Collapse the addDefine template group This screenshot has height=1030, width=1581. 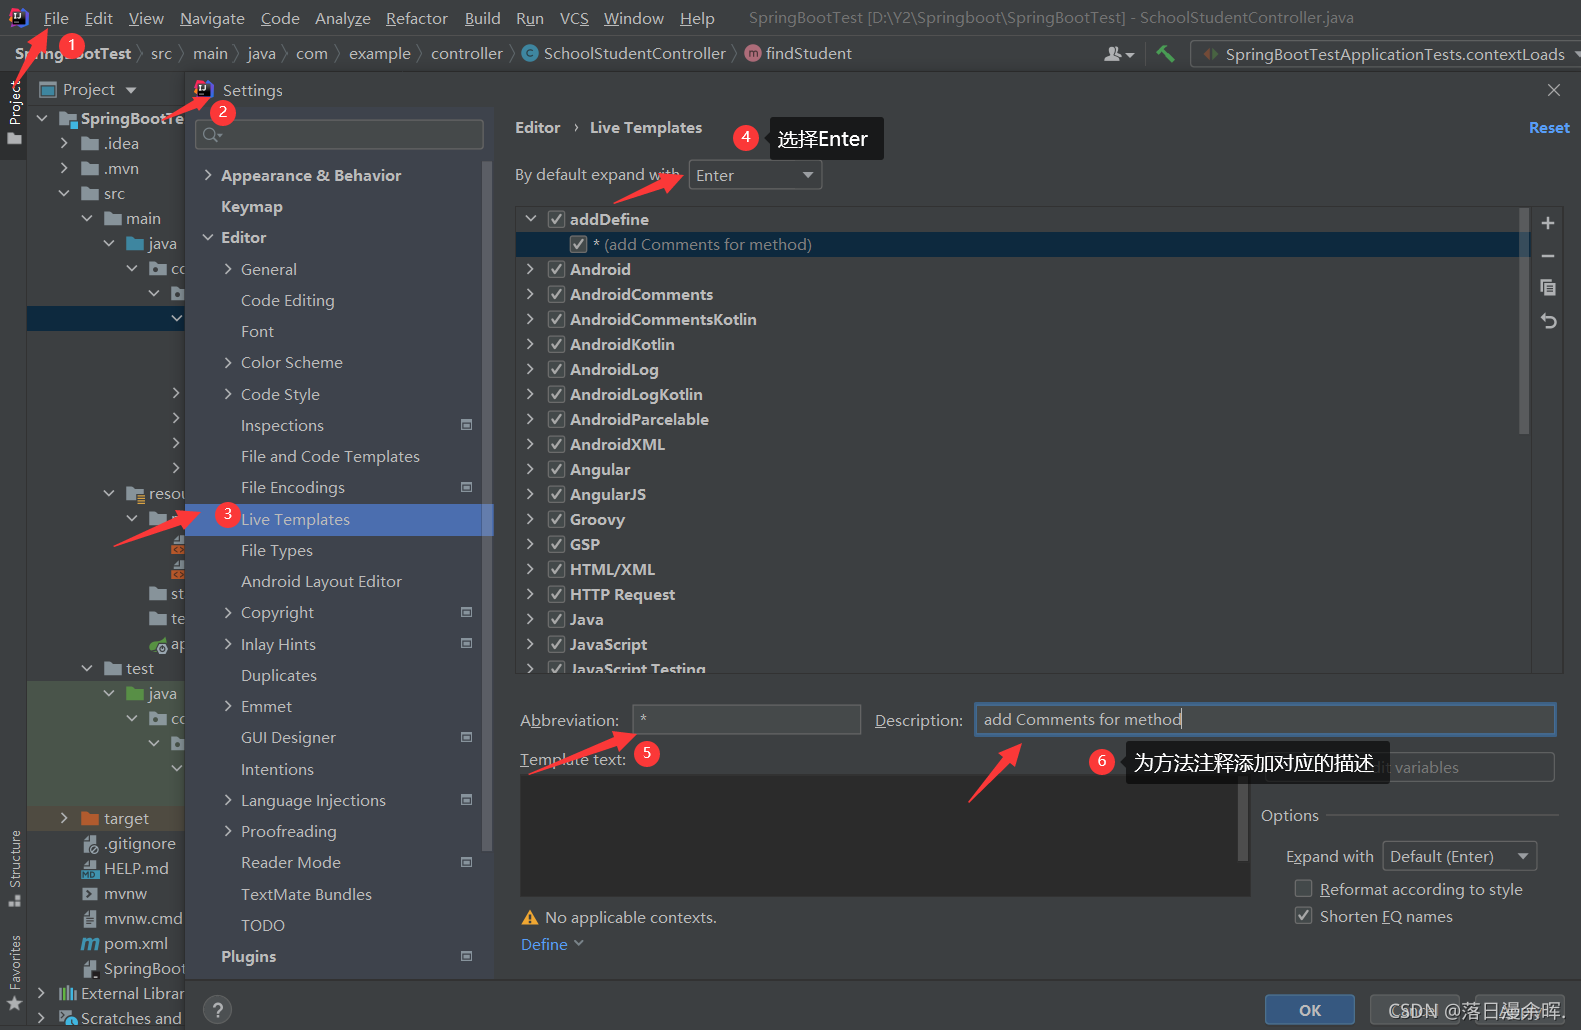point(531,219)
